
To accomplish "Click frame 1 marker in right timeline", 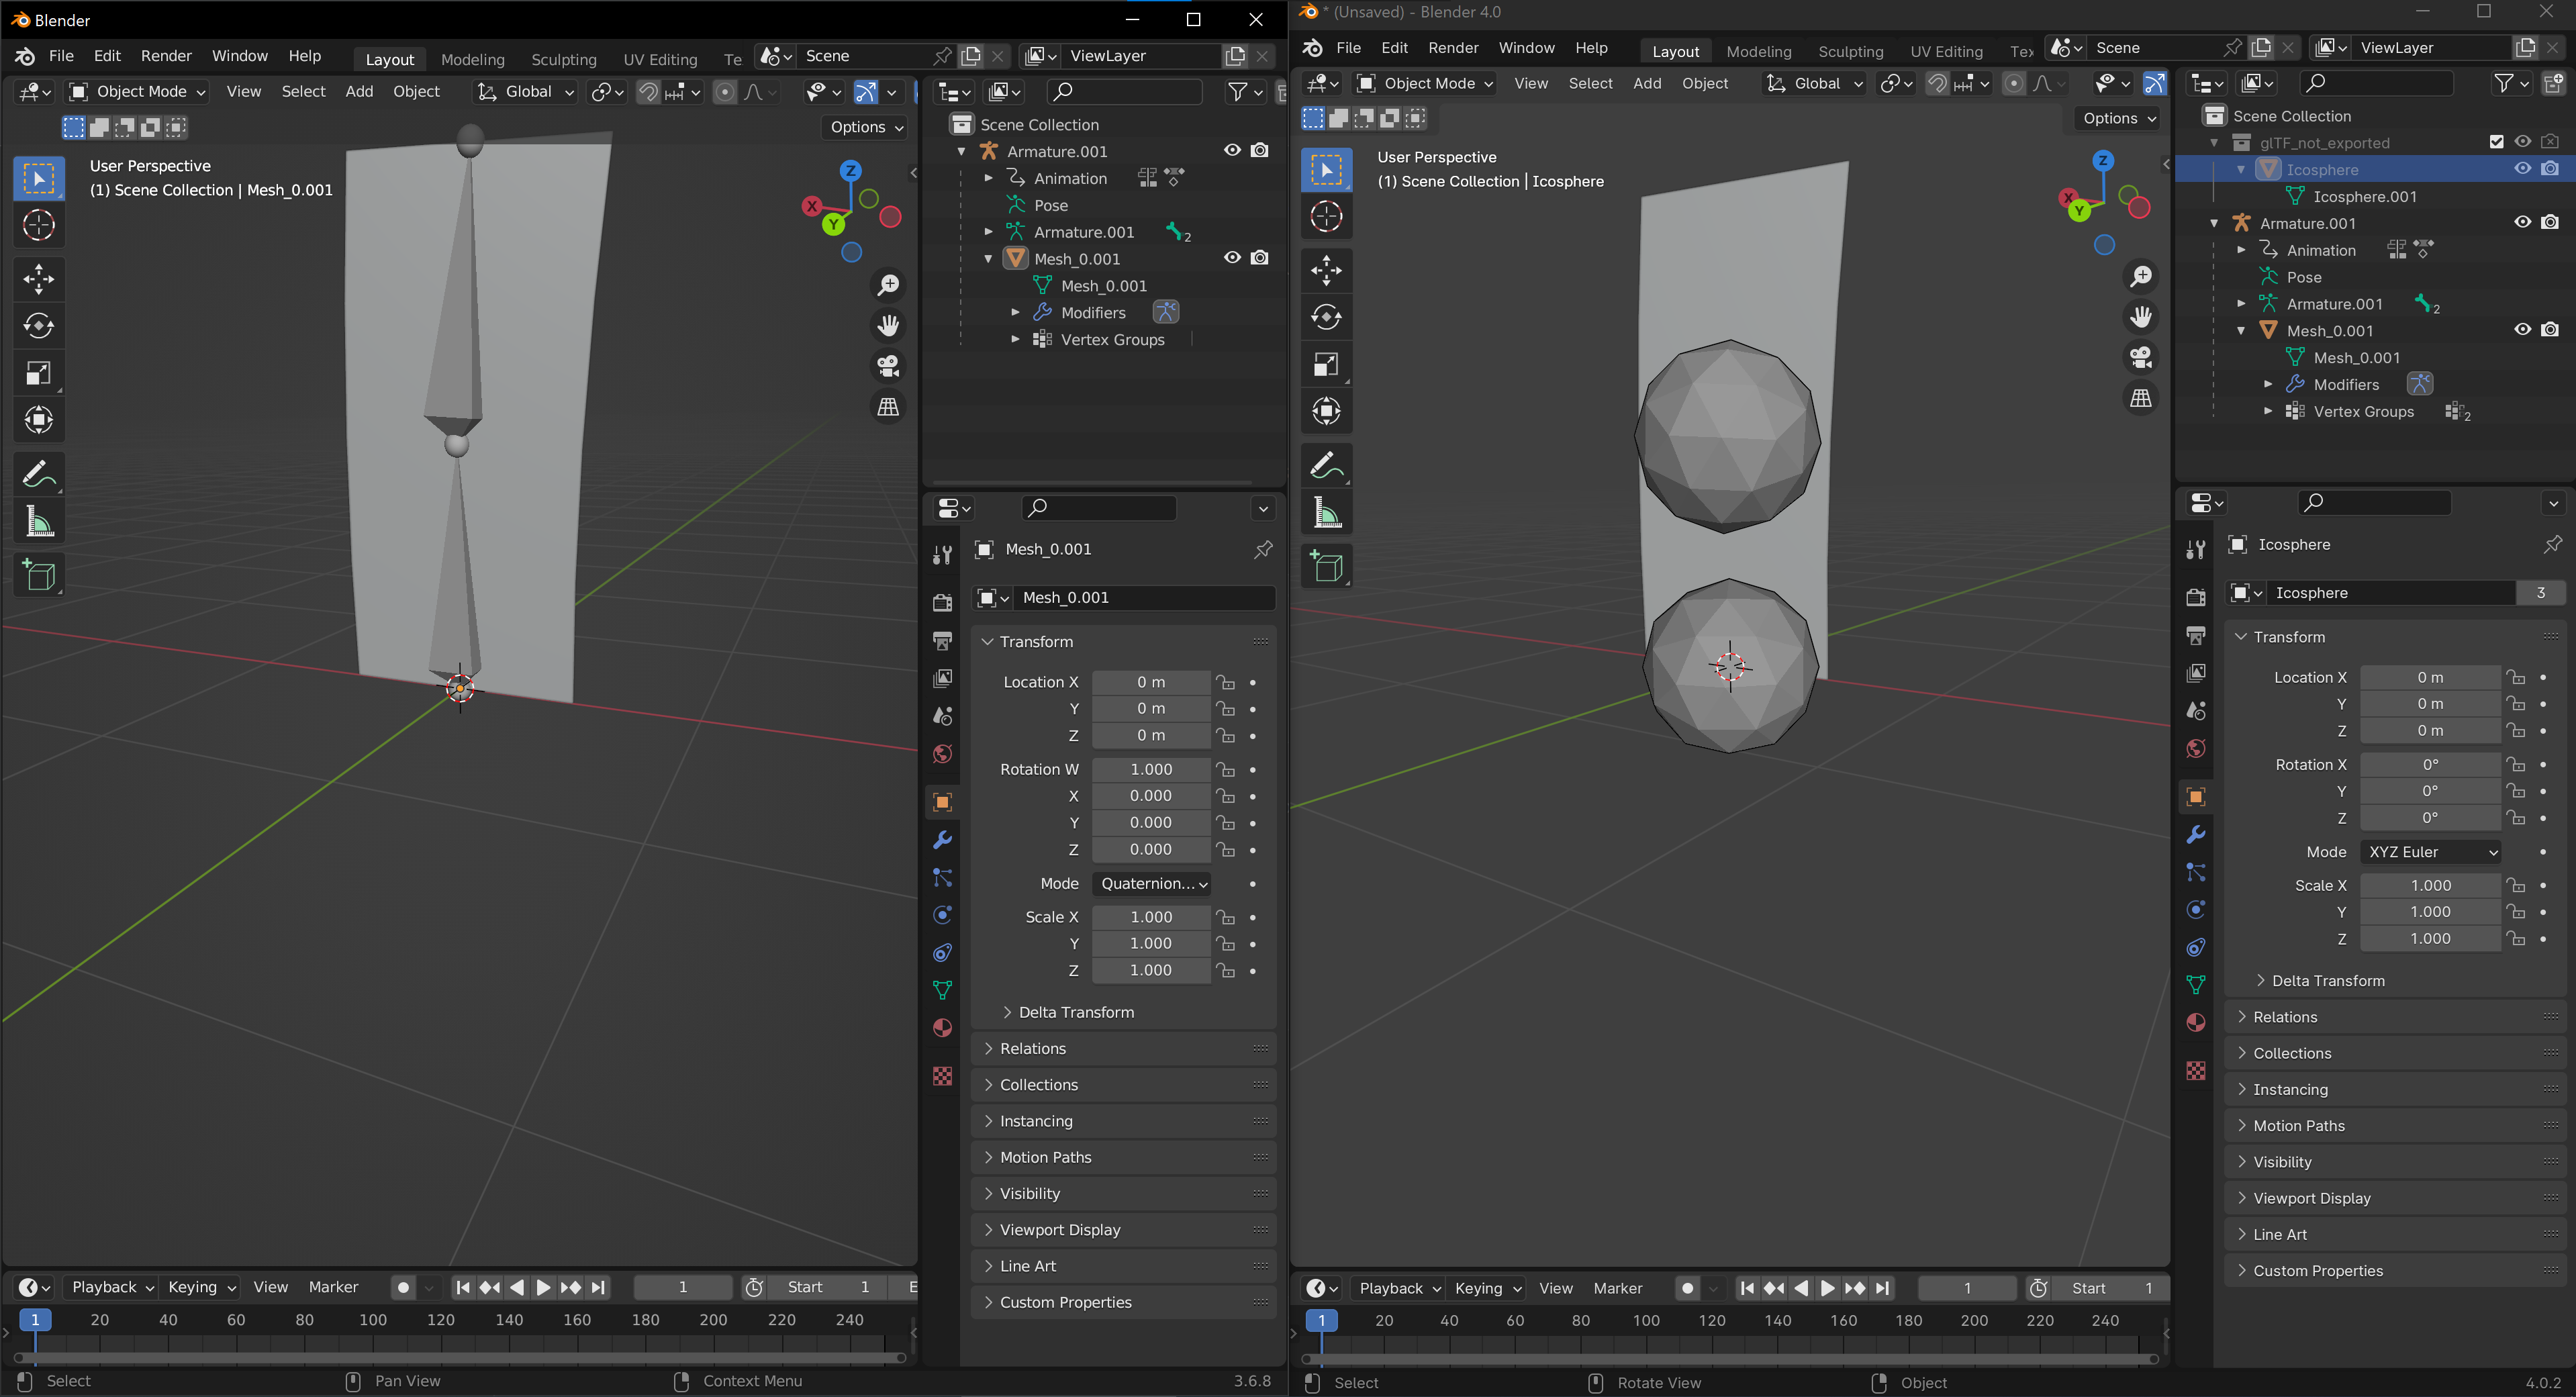I will [1320, 1321].
